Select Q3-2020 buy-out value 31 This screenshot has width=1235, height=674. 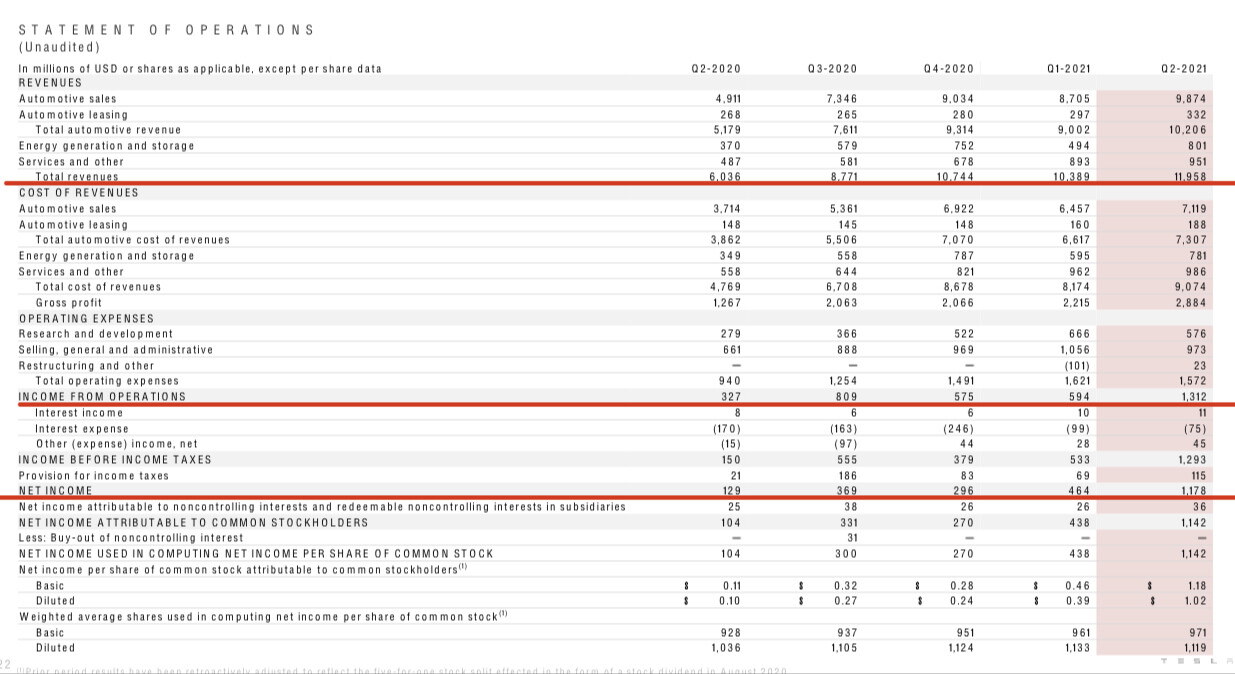pyautogui.click(x=851, y=537)
